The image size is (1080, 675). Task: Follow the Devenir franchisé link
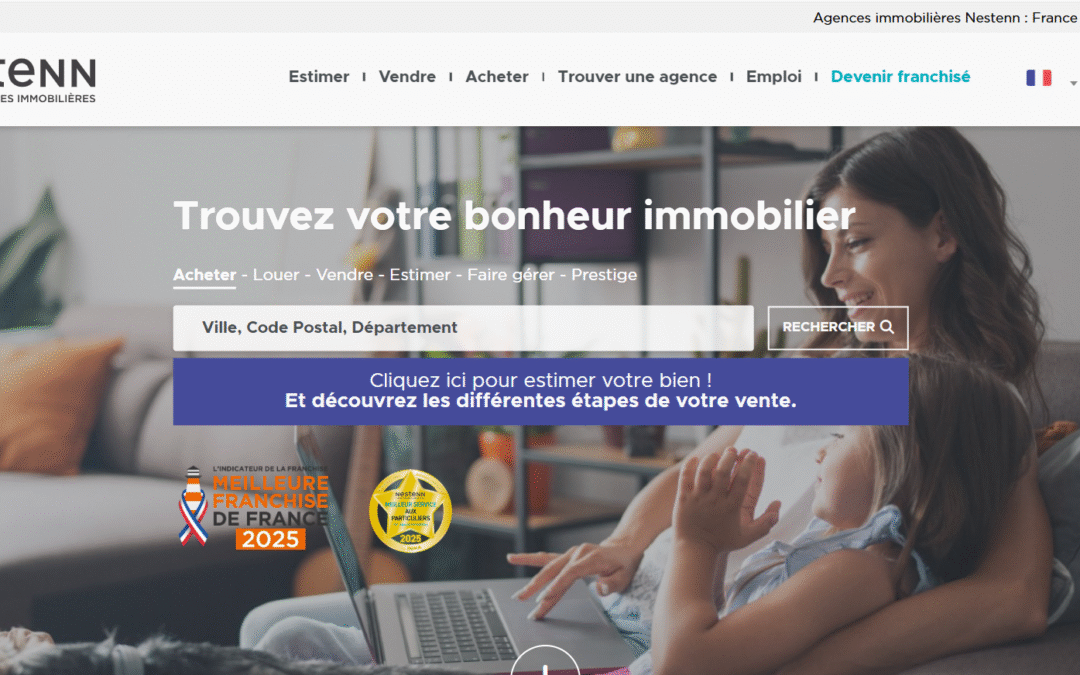coord(900,76)
